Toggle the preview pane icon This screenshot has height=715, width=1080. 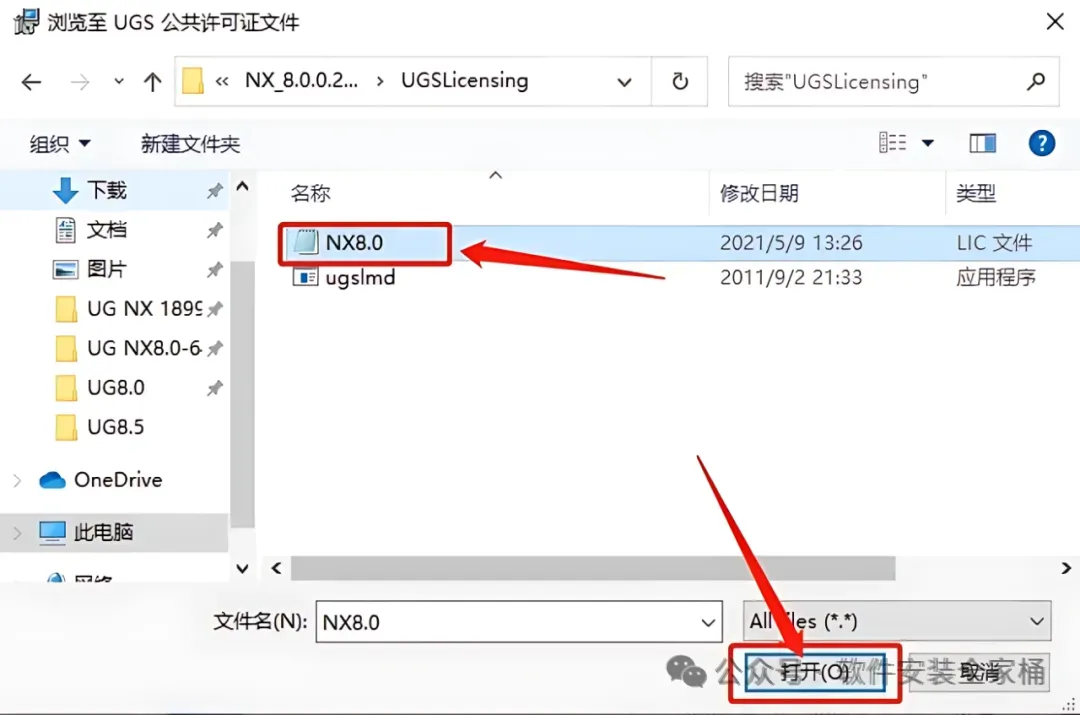point(982,143)
